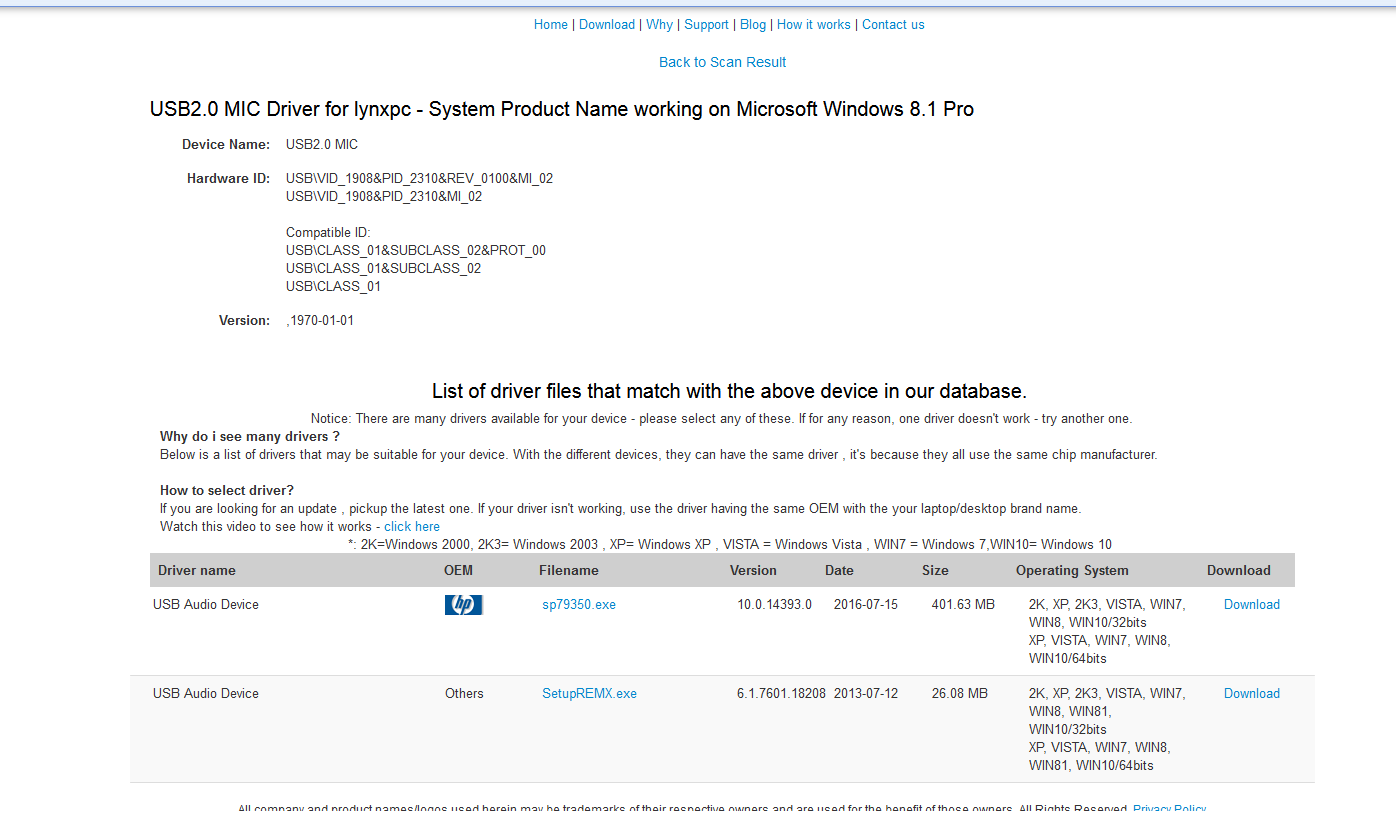
Task: Select size 401.63 MB cell
Action: [x=963, y=605]
